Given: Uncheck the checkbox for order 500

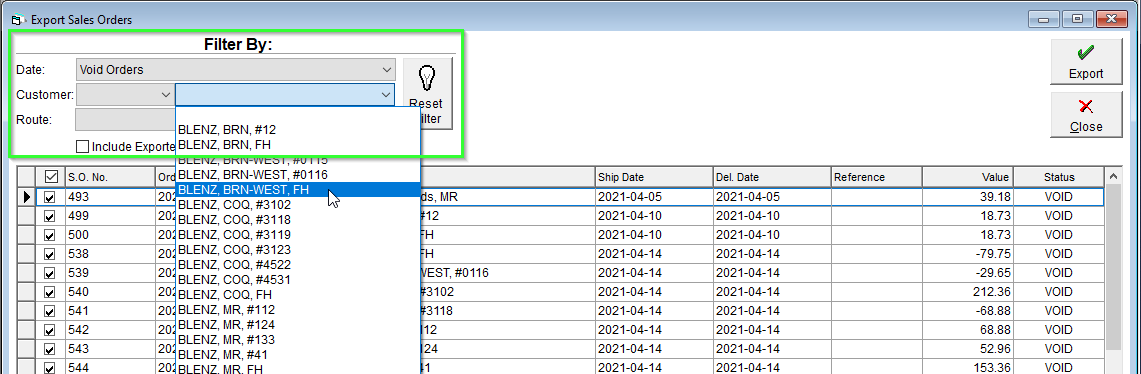Looking at the screenshot, I should [50, 235].
